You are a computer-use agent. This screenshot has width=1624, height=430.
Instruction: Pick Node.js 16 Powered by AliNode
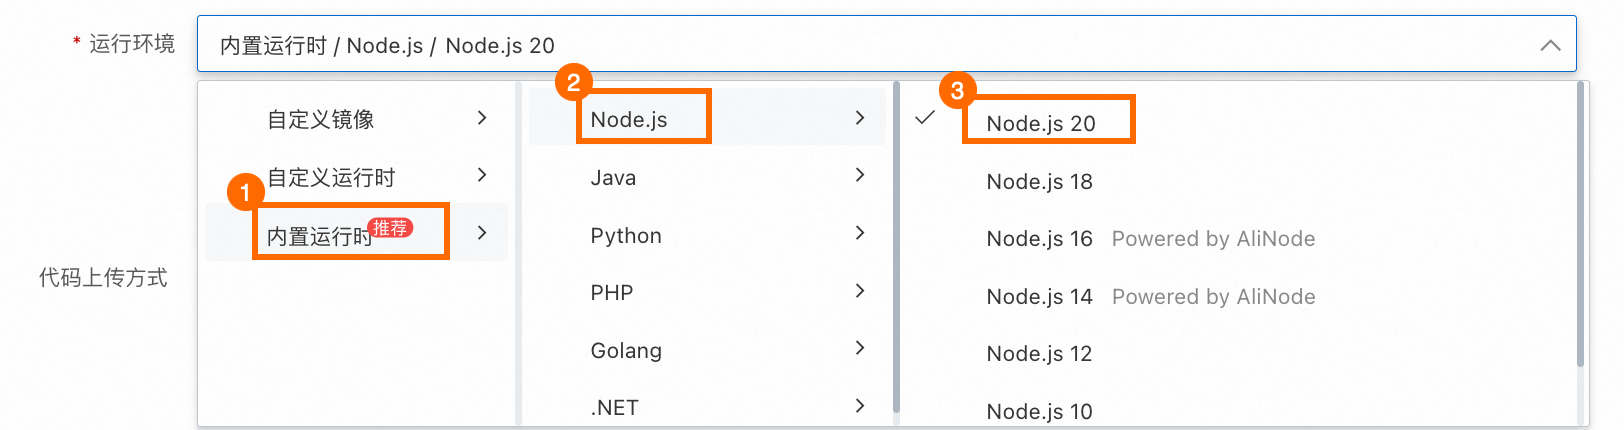(x=1150, y=239)
